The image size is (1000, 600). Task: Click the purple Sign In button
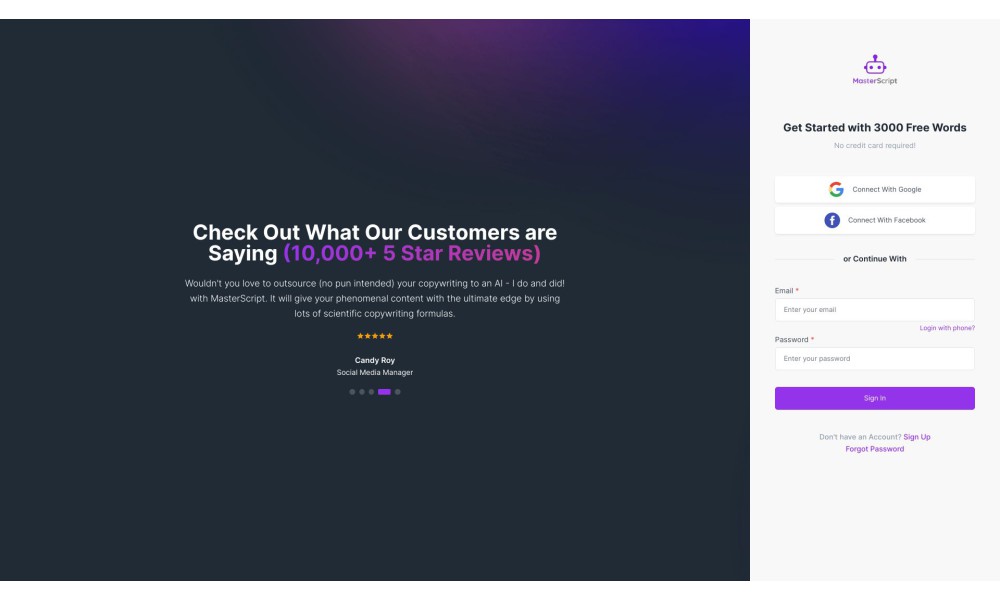click(x=874, y=398)
